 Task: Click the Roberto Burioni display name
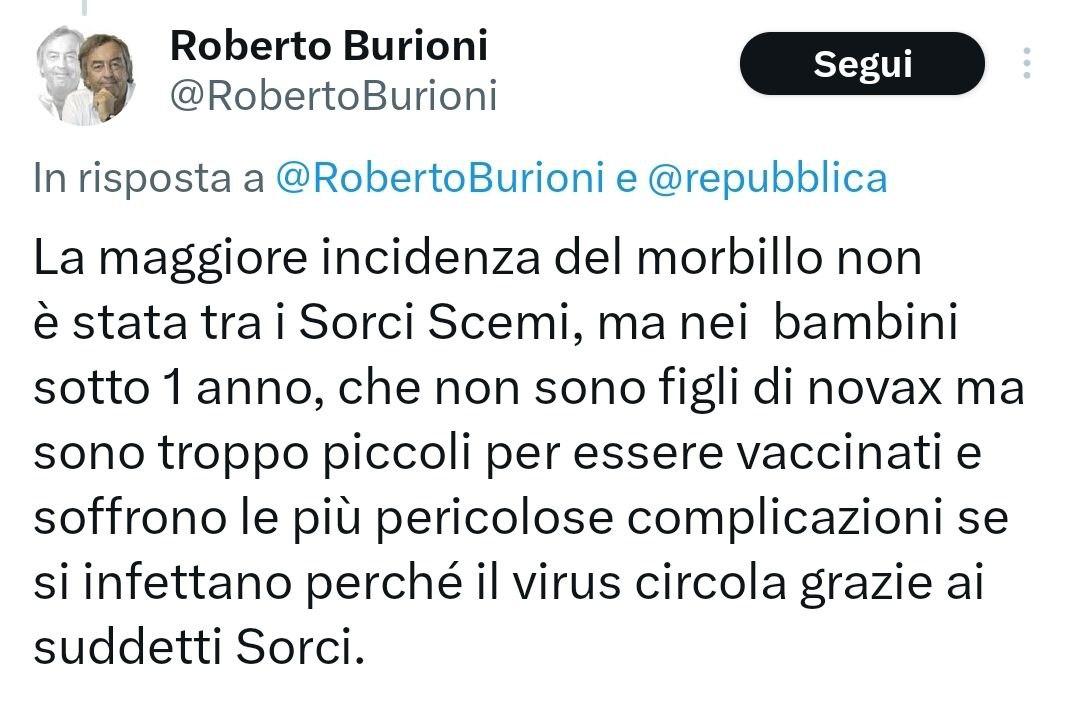(329, 45)
